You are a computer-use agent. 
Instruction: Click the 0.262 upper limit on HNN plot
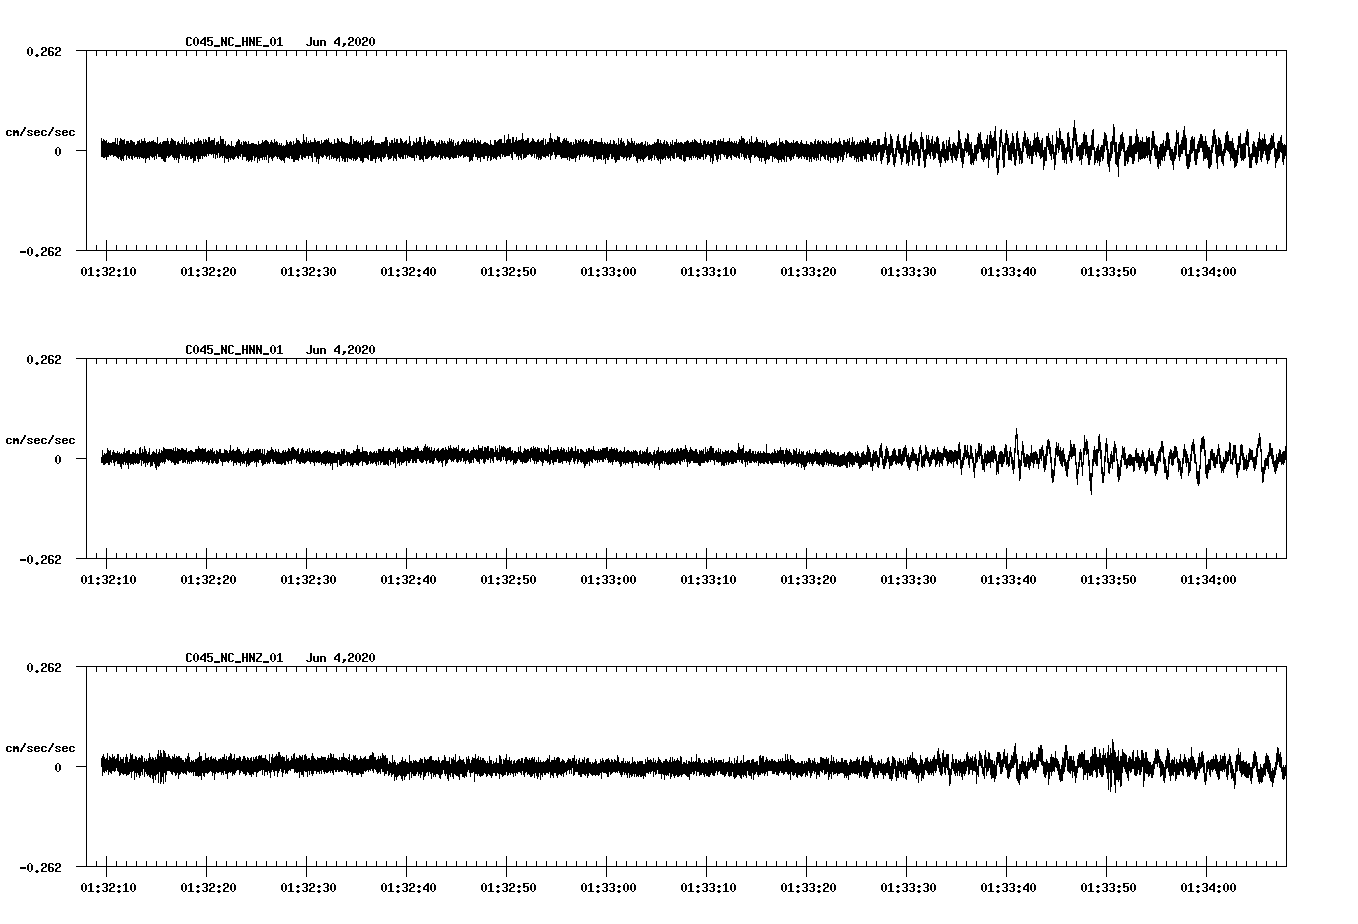coord(43,359)
